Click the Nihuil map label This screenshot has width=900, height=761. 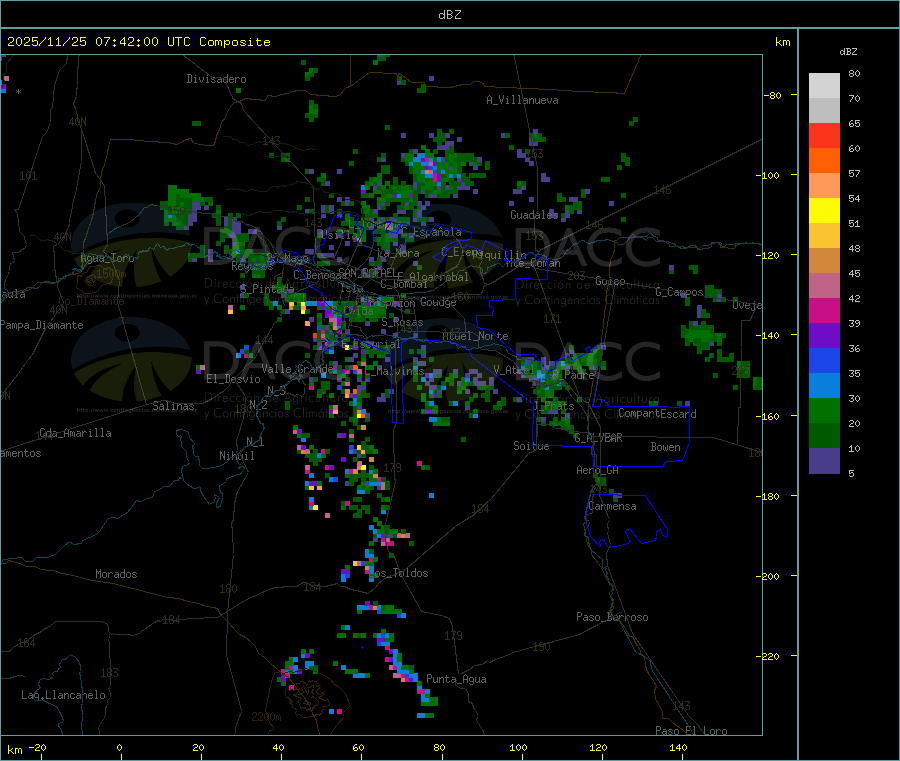tap(236, 456)
